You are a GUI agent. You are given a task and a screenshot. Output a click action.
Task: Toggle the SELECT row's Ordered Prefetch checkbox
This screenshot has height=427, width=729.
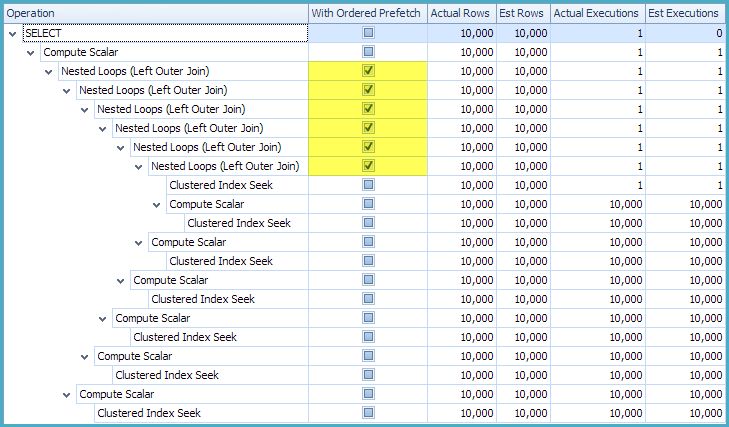[x=368, y=33]
